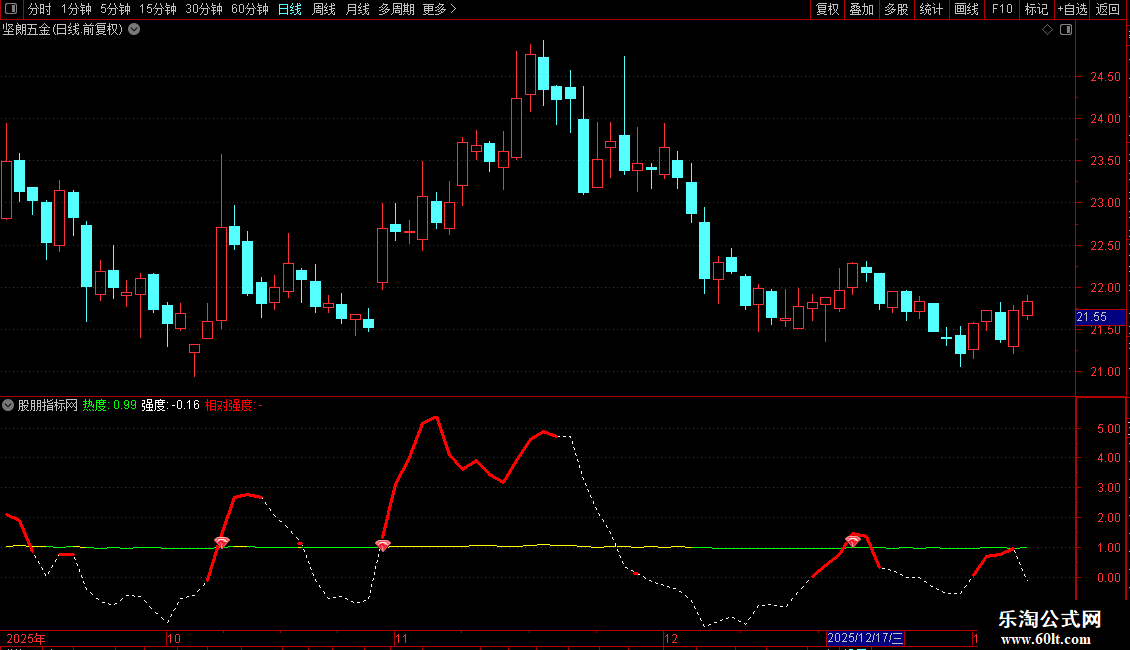The height and width of the screenshot is (650, 1130).
Task: Click the 坚朗五金(日线.前复权) chart title
Action: coord(63,30)
